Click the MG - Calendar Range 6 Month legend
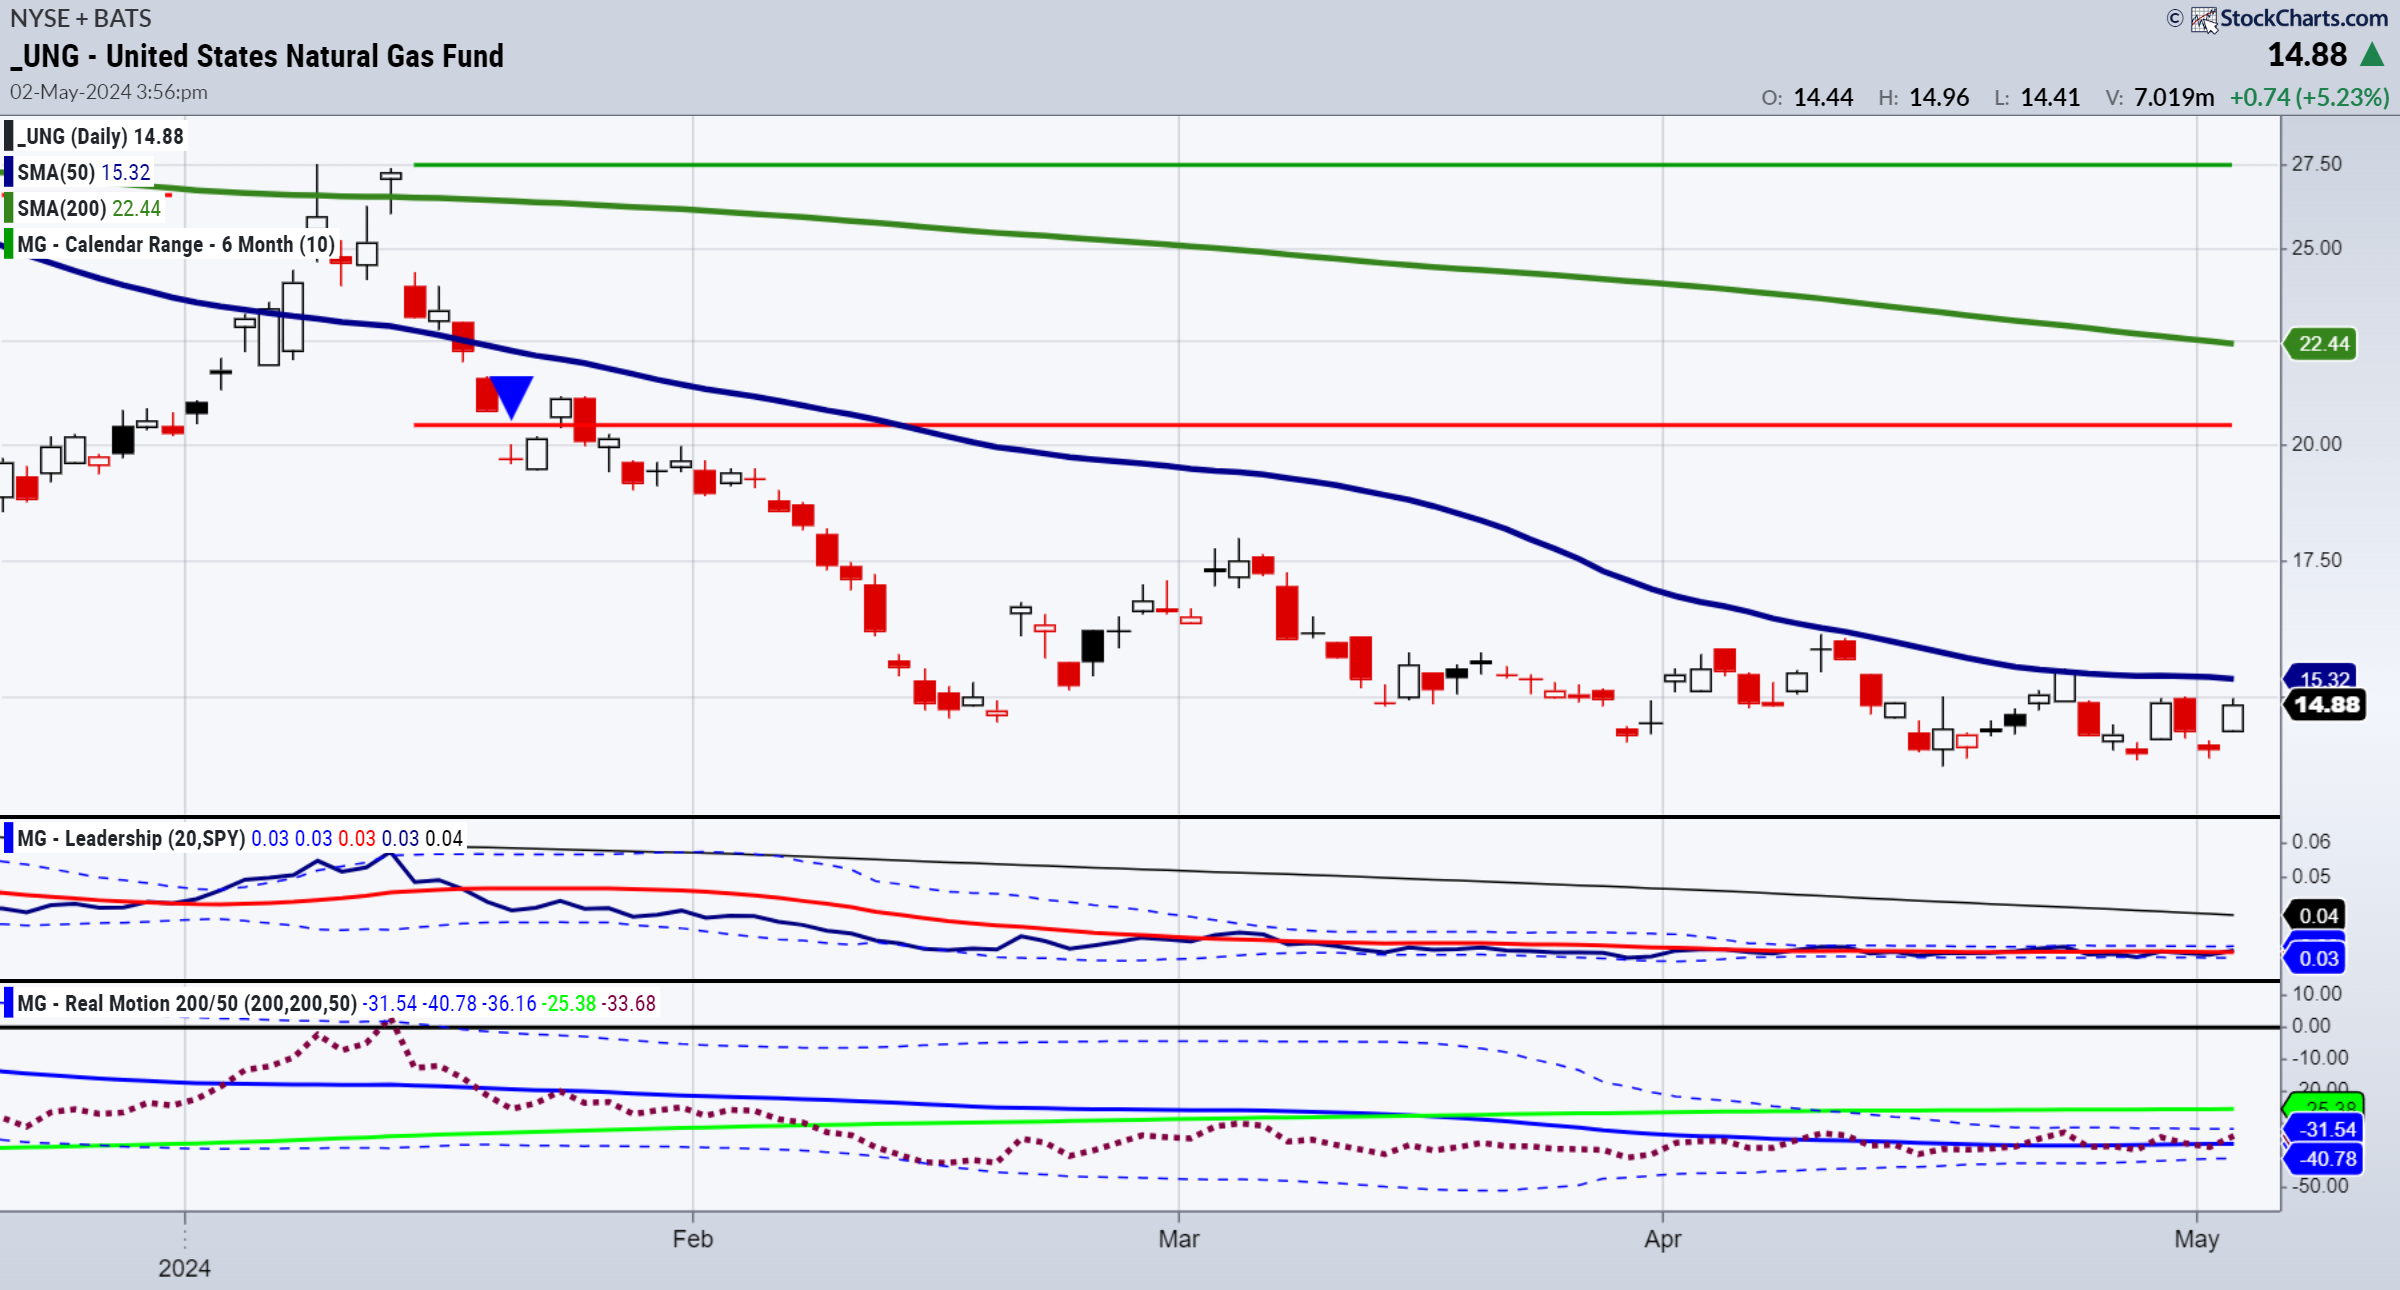Viewport: 2400px width, 1290px height. coord(176,244)
